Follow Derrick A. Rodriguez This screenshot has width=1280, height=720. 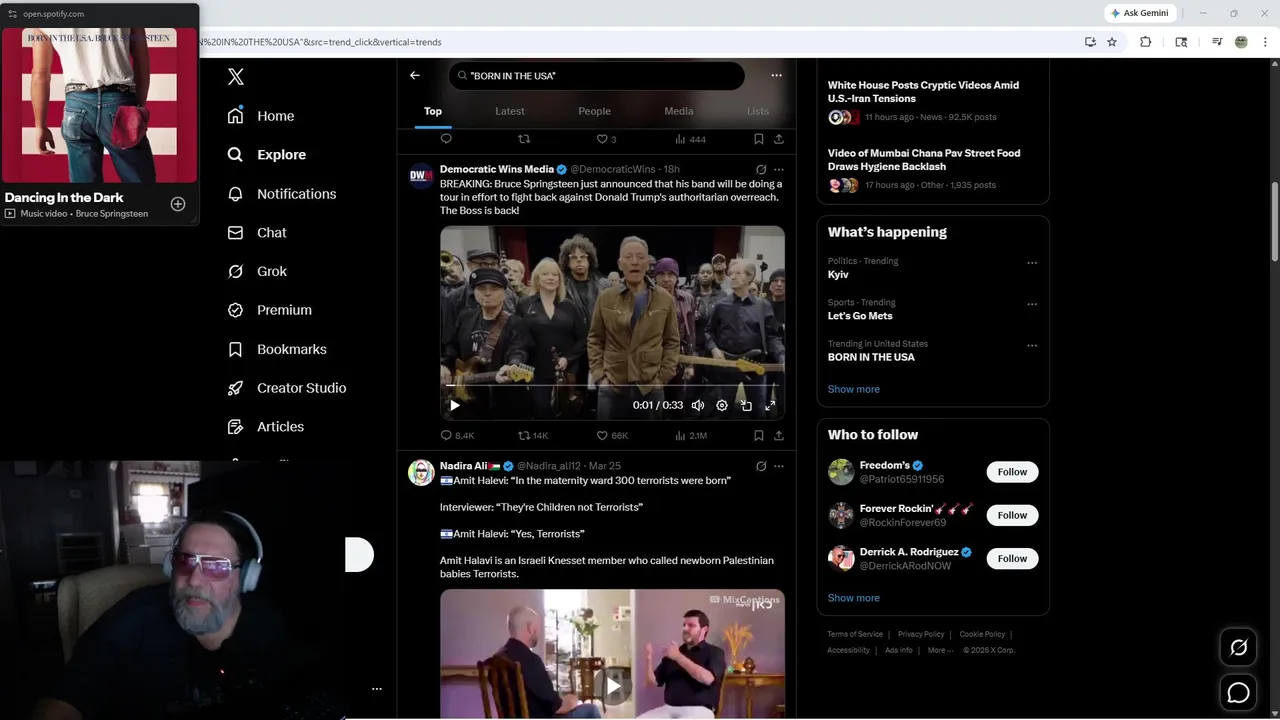[x=1012, y=558]
